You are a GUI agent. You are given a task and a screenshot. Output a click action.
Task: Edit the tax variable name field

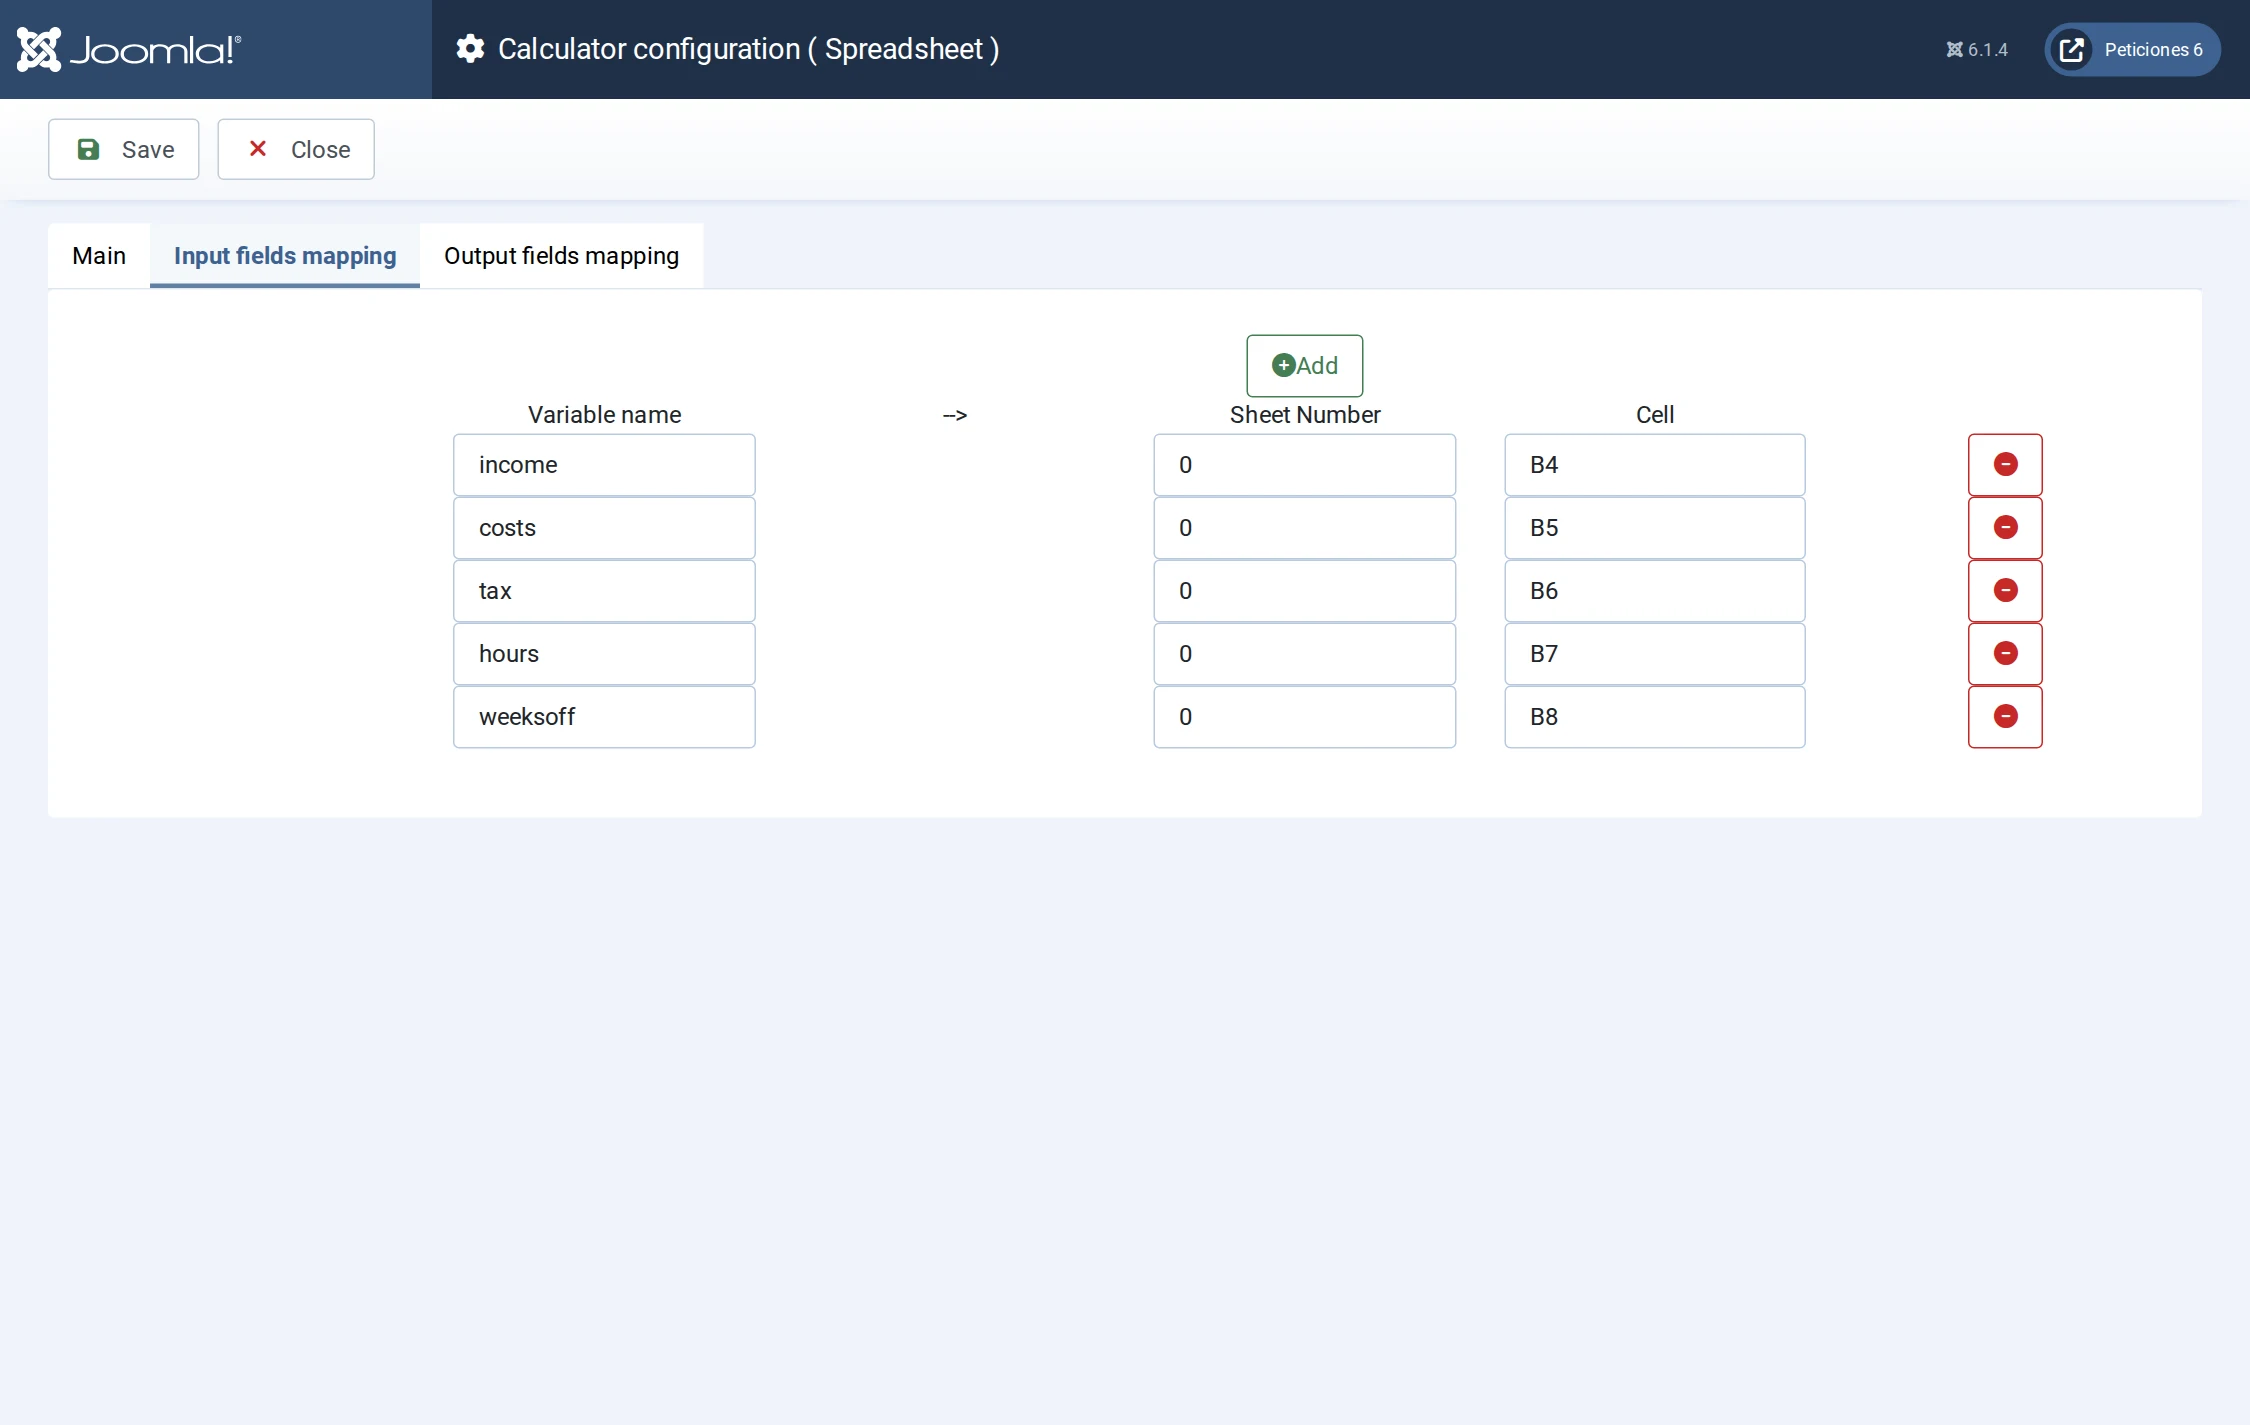coord(604,590)
